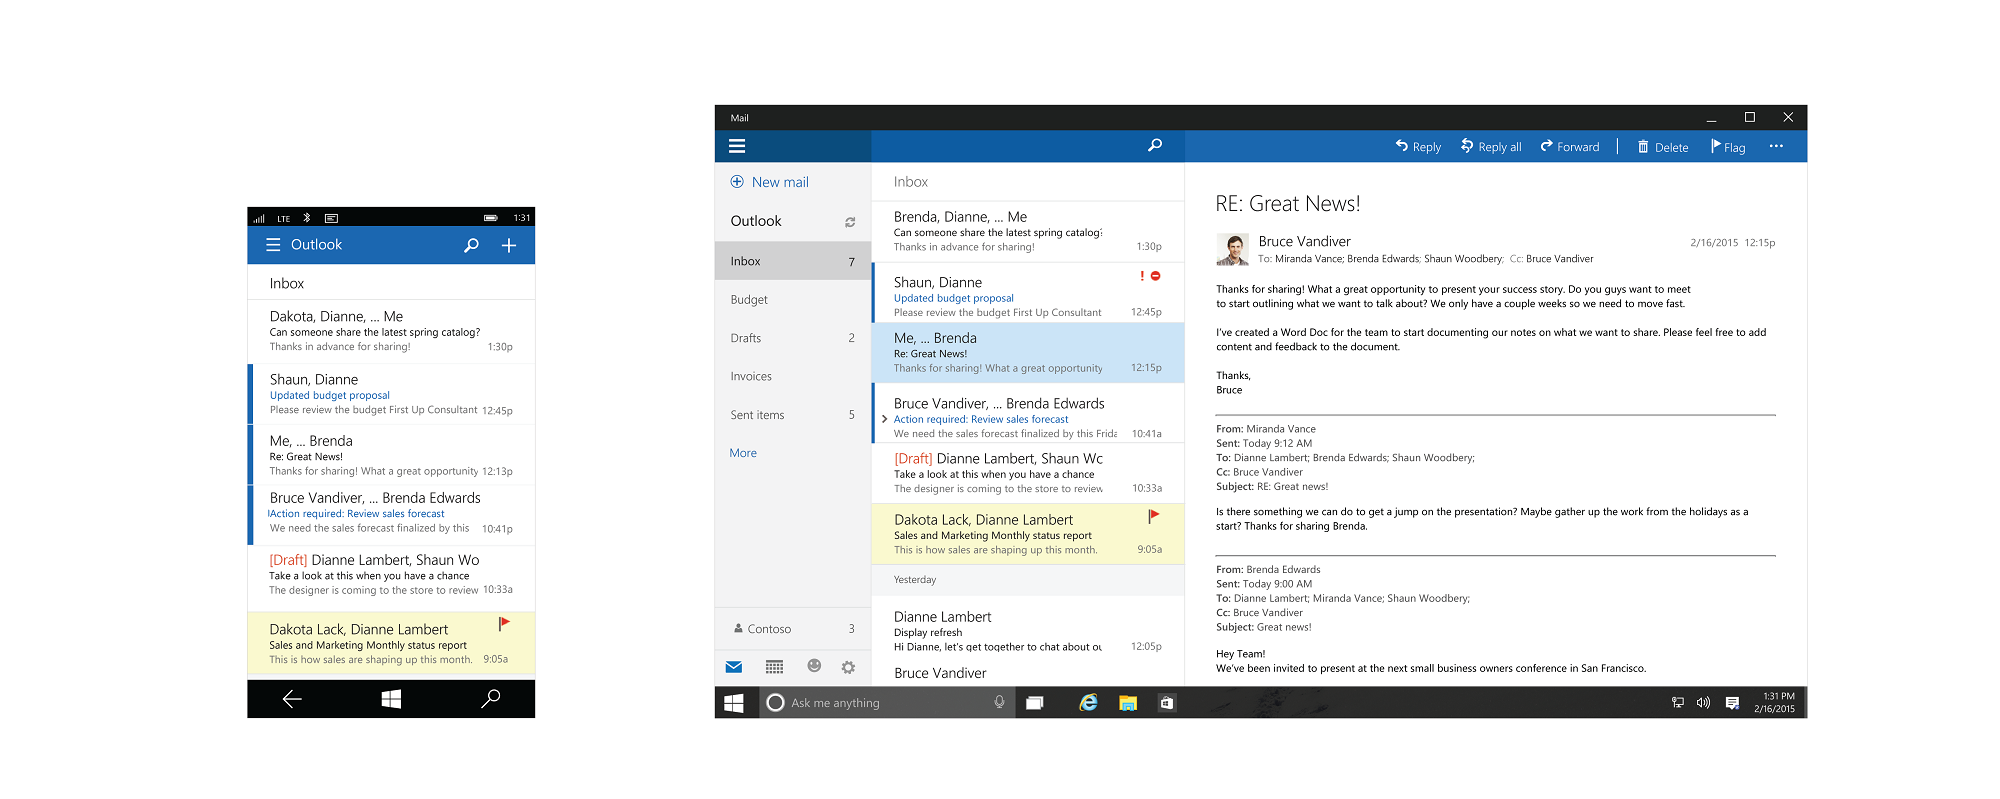Image resolution: width=2000 pixels, height=799 pixels.
Task: Click microphone icon in Cortana search
Action: click(999, 703)
